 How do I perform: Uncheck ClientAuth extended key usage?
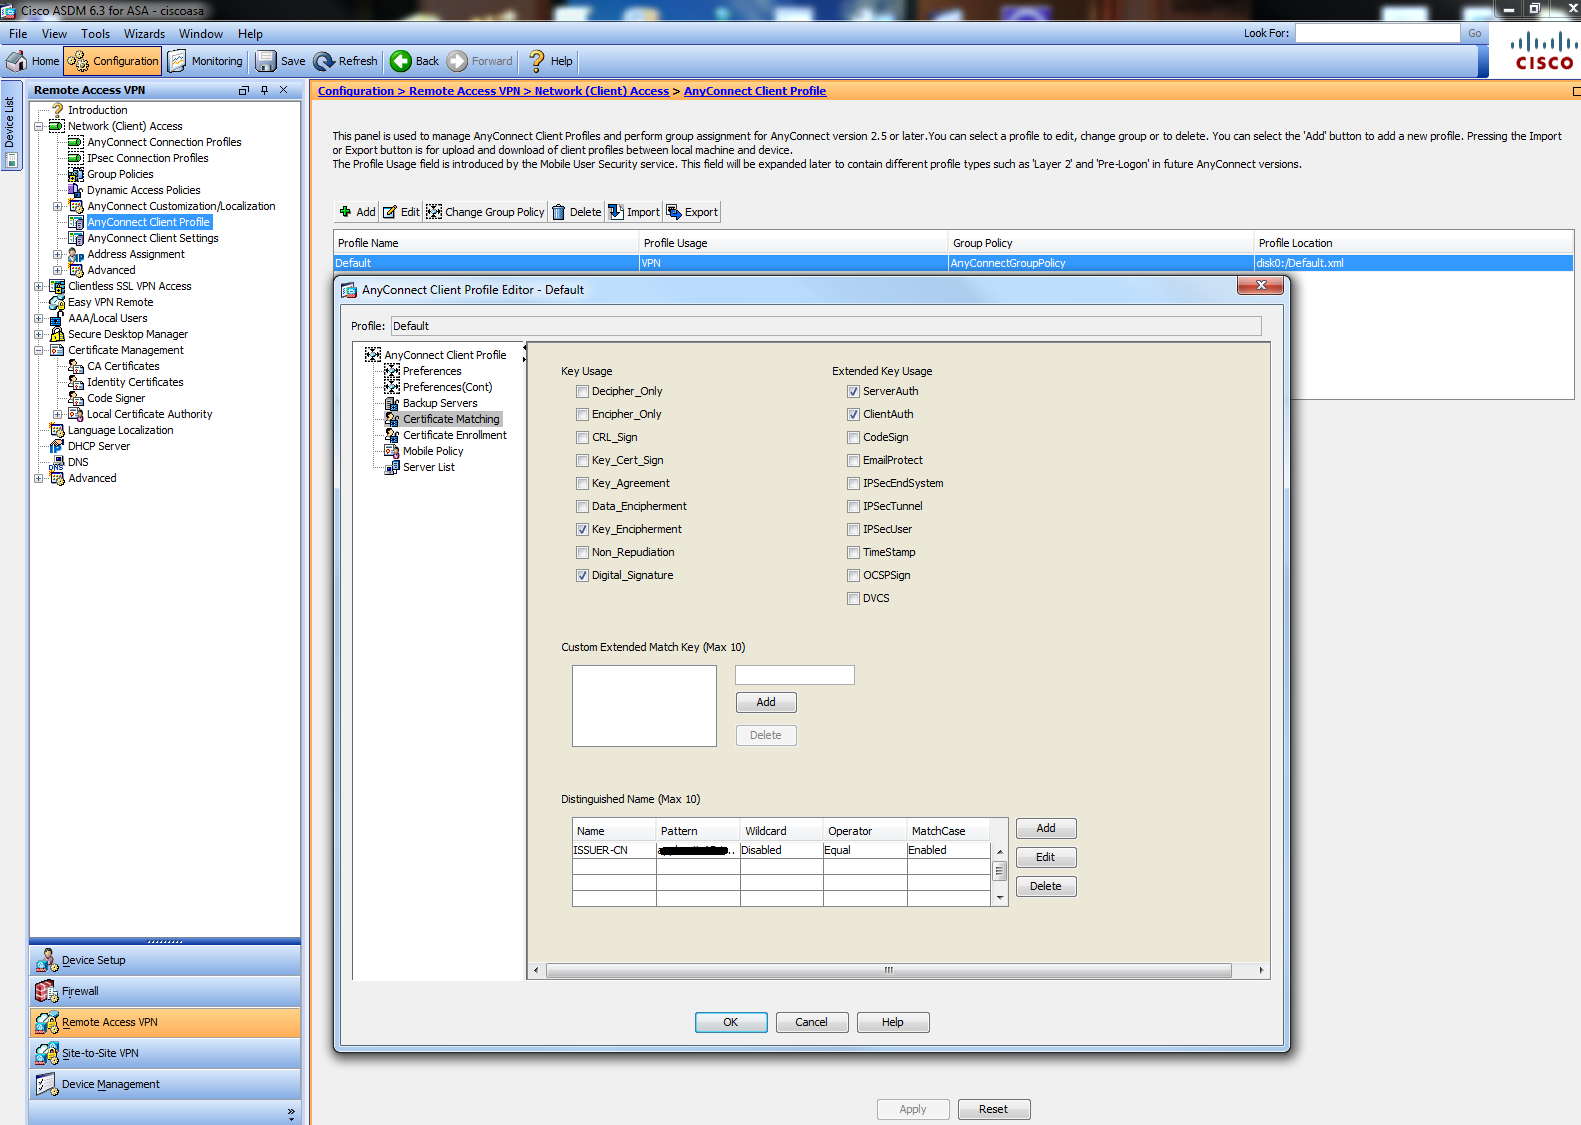853,415
